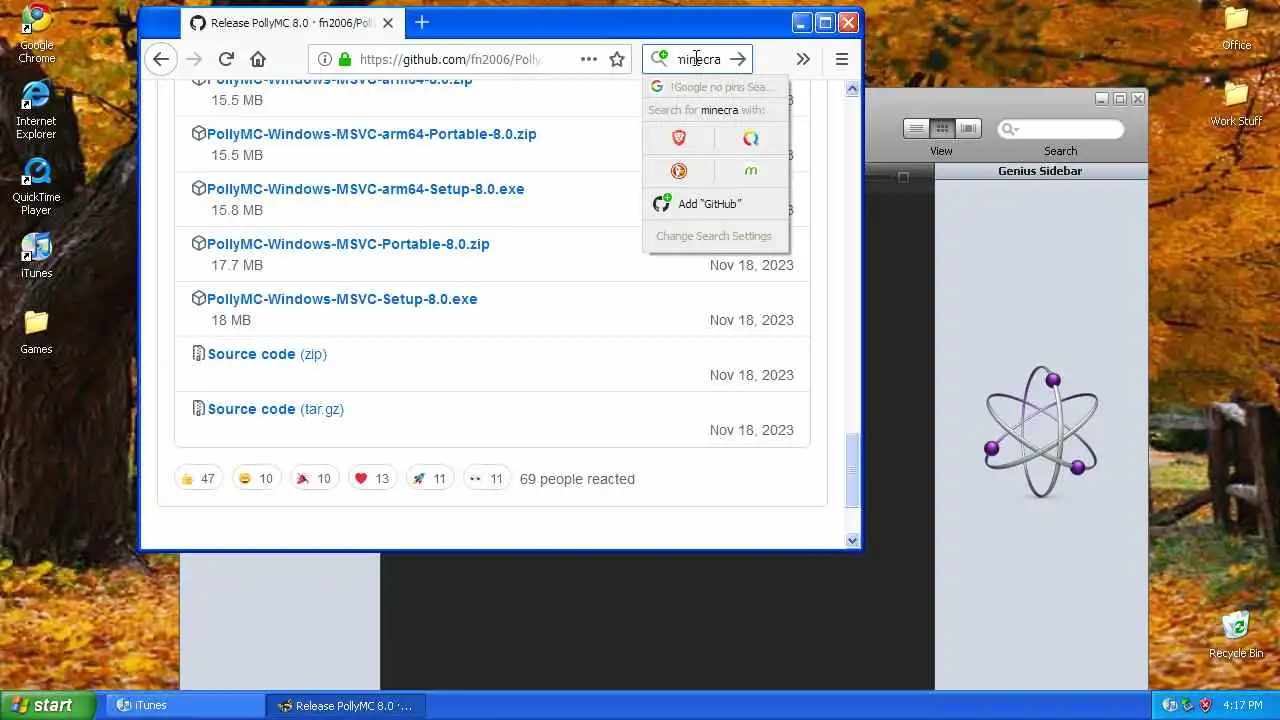Image resolution: width=1280 pixels, height=720 pixels.
Task: Bookmark this page with the star
Action: click(617, 59)
